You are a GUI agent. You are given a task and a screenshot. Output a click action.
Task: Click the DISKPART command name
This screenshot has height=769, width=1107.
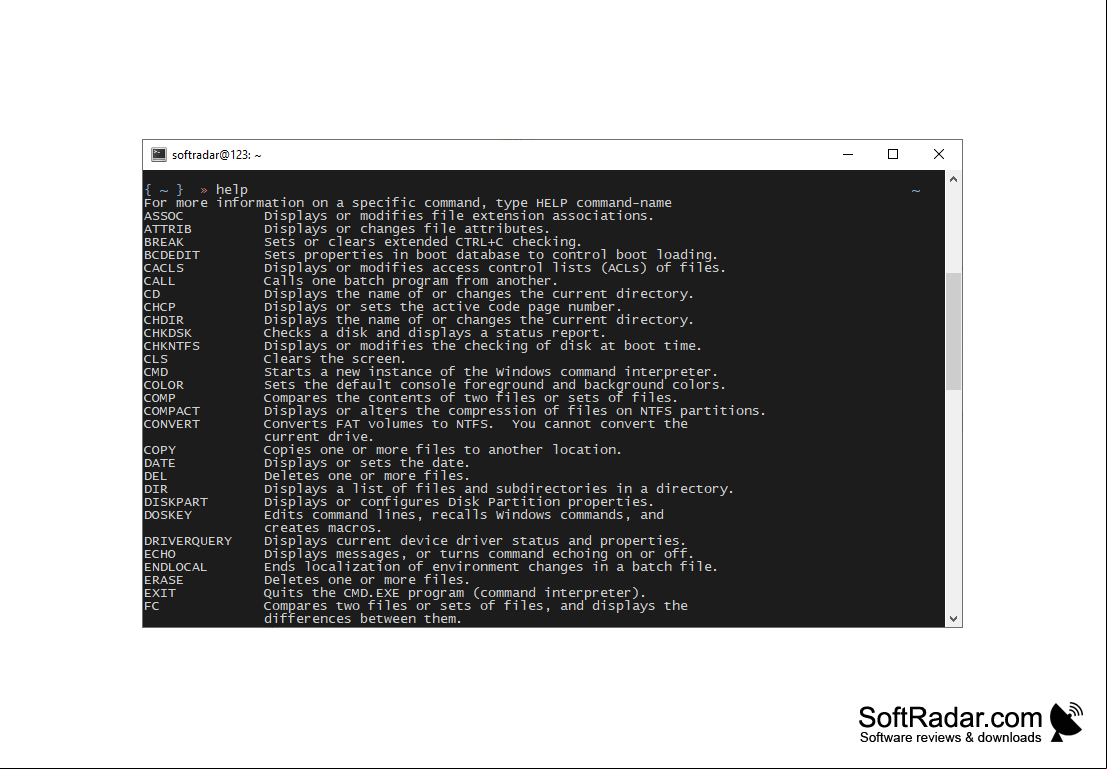pyautogui.click(x=176, y=502)
